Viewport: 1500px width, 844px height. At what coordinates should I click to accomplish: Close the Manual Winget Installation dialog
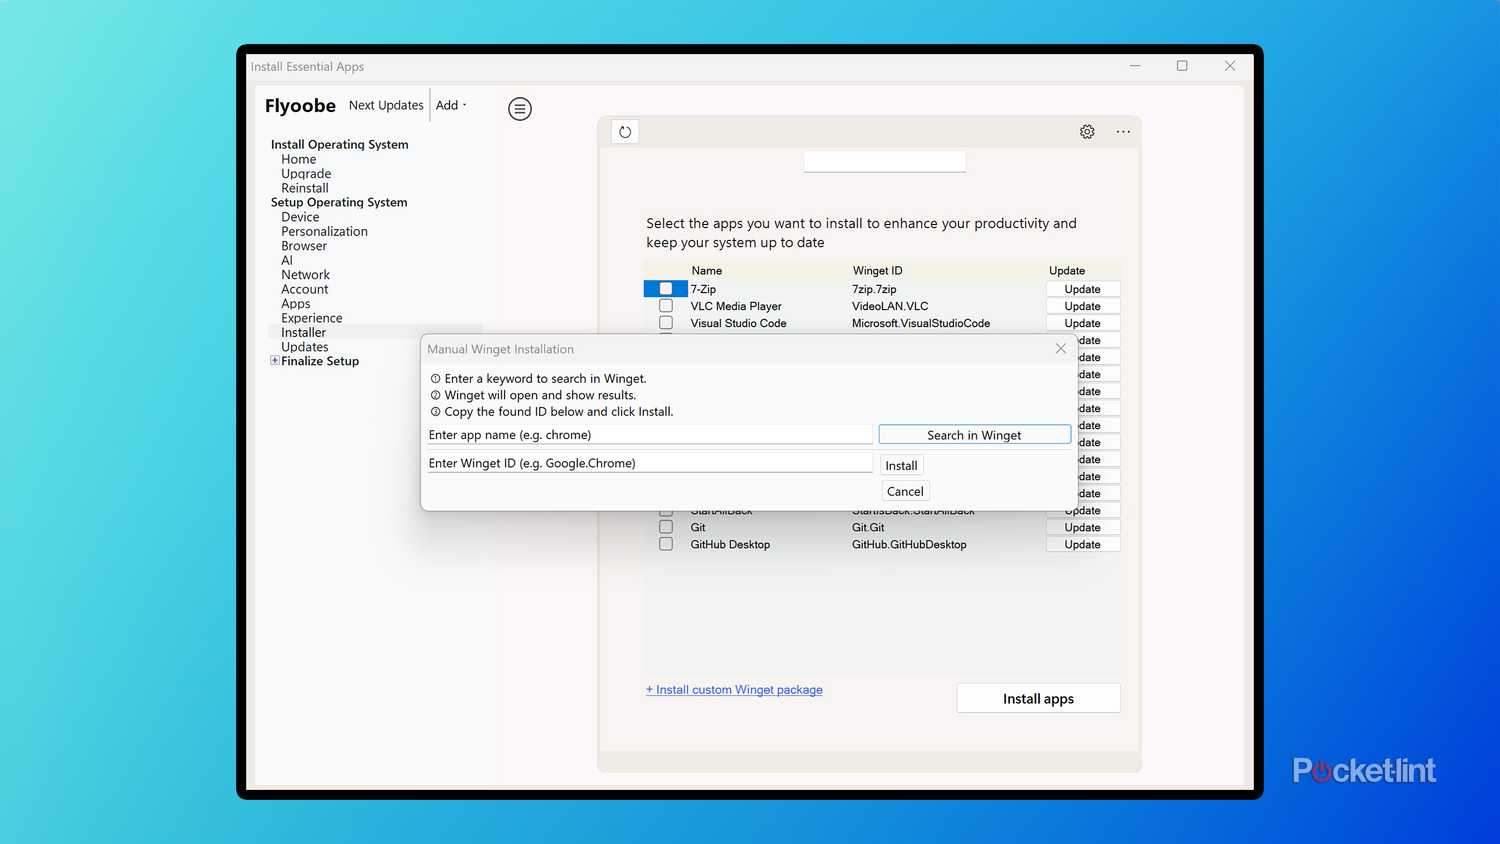(1060, 348)
